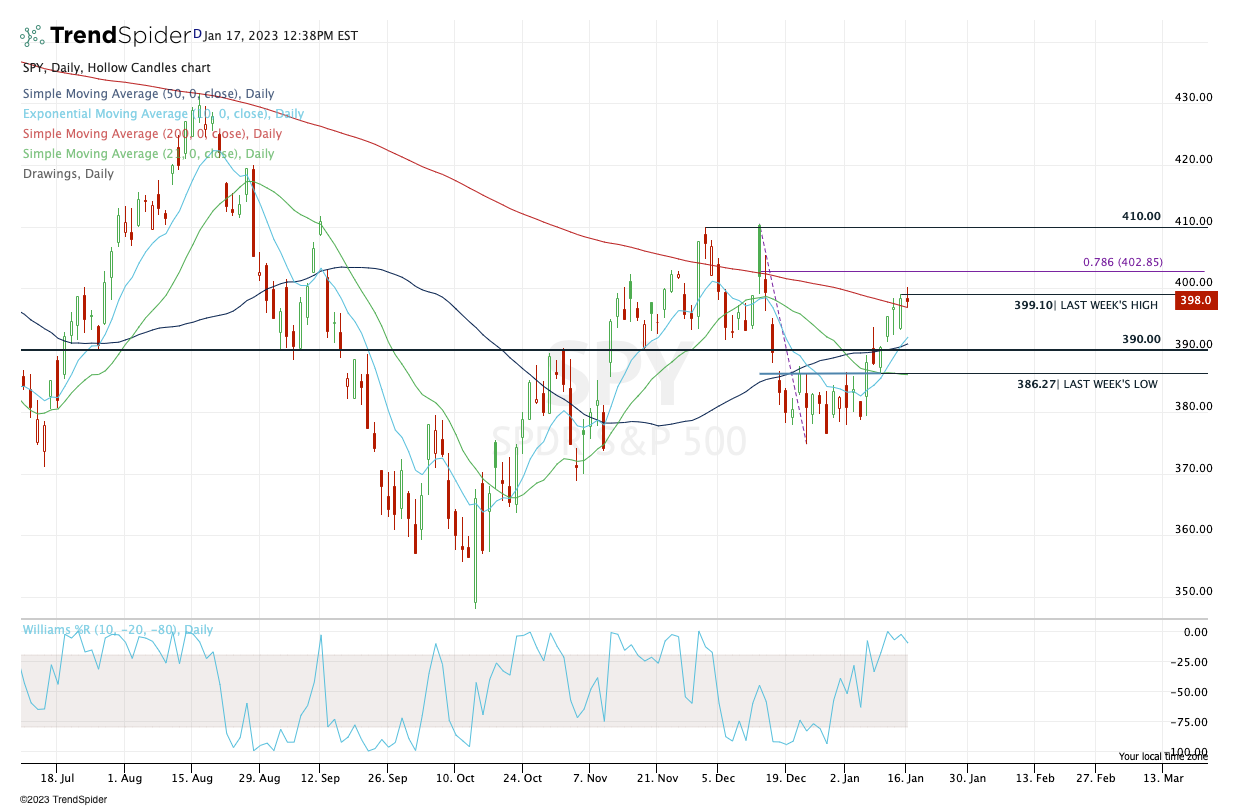
Task: Click the 7. Nov date axis label
Action: (x=590, y=777)
